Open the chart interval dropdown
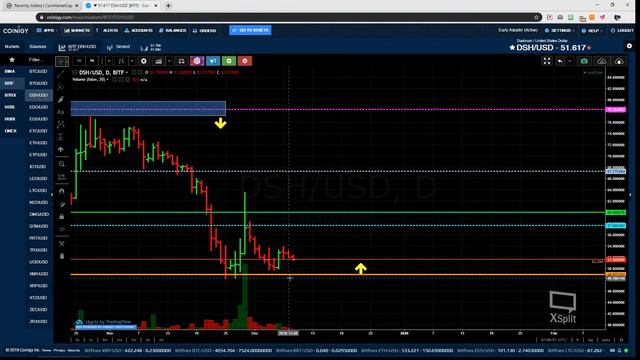Image resolution: width=640 pixels, height=360 pixels. point(109,61)
